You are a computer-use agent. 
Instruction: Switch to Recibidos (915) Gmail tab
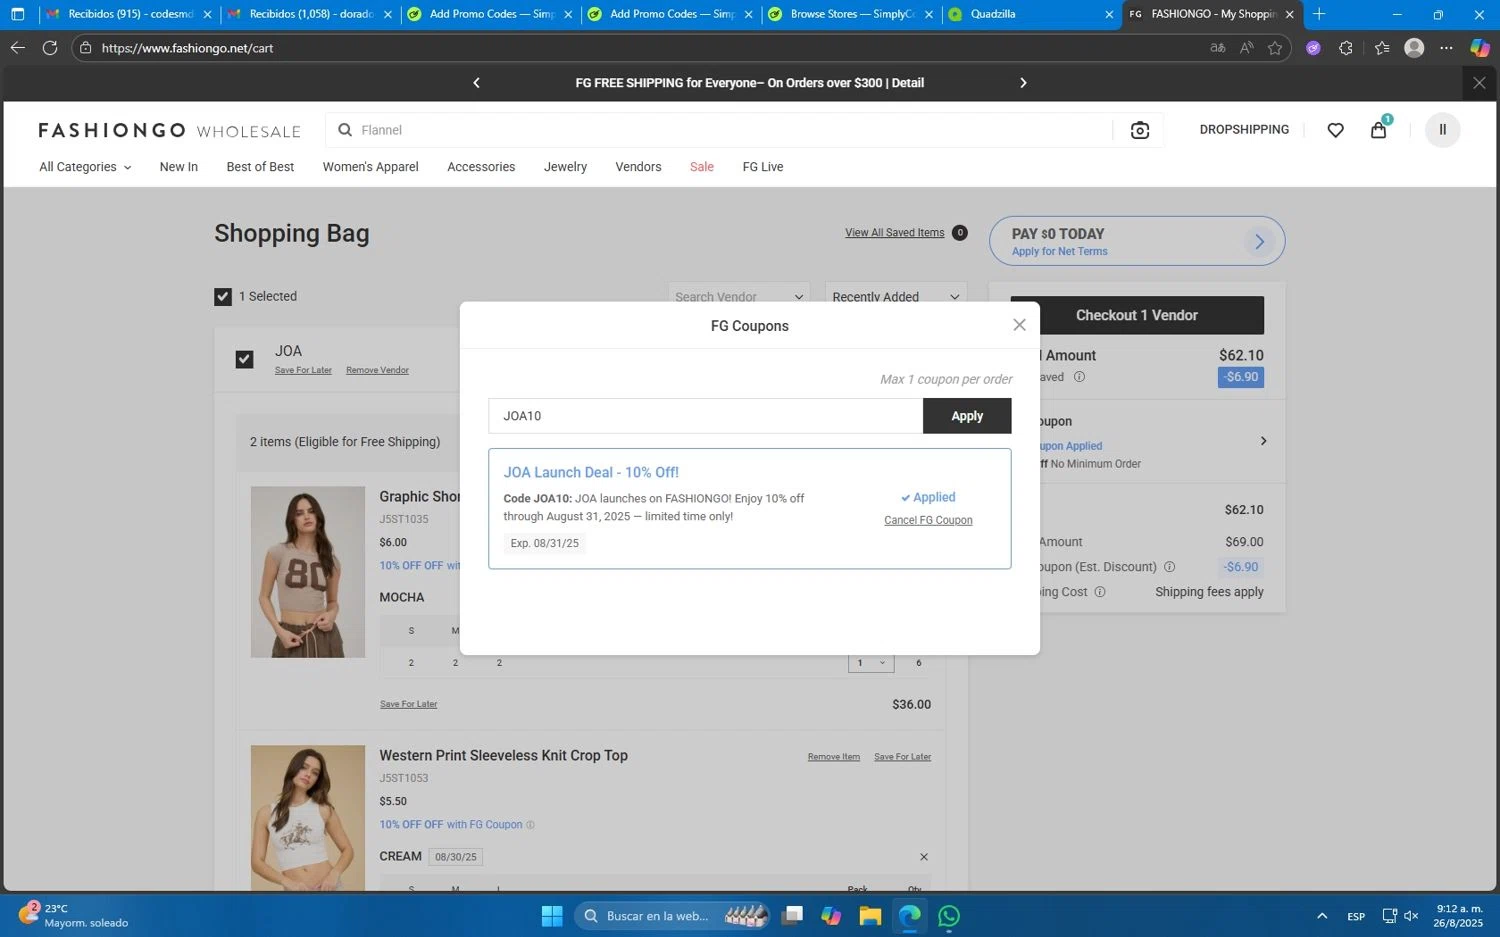click(x=129, y=14)
